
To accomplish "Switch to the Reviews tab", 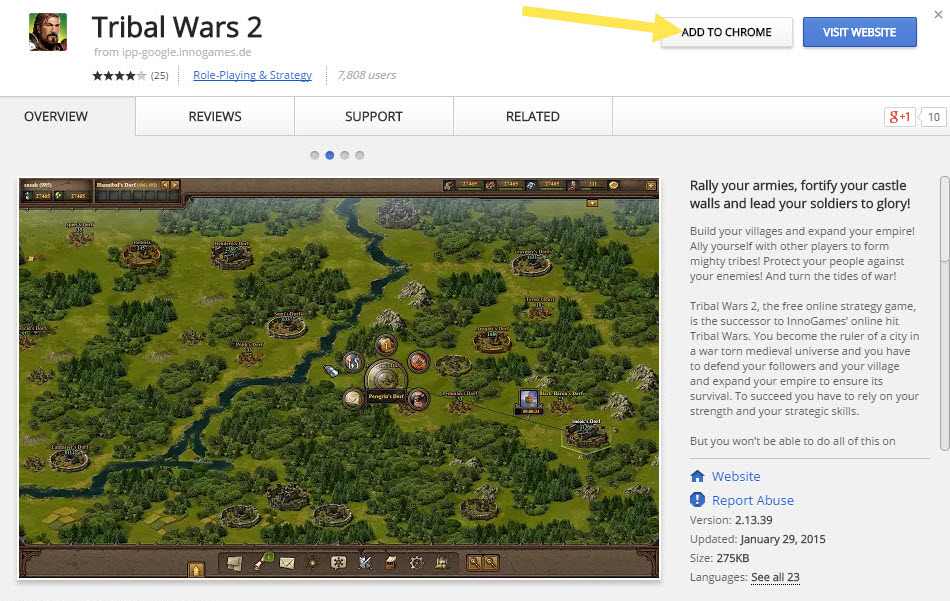I will (x=215, y=116).
